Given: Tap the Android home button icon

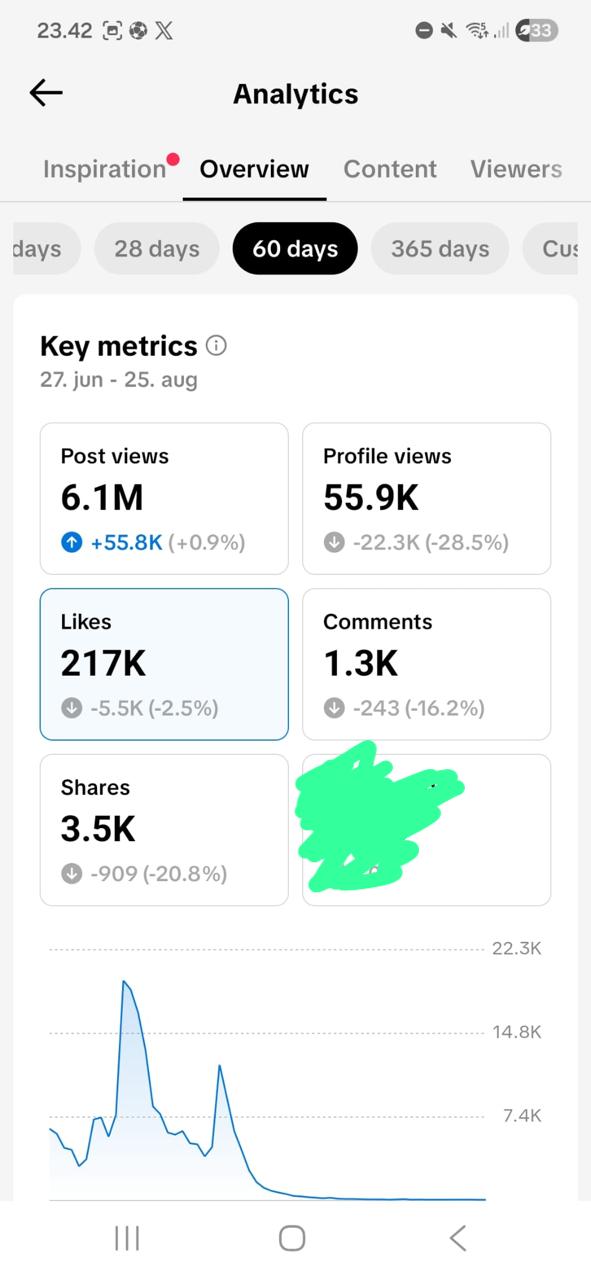Looking at the screenshot, I should (292, 1238).
